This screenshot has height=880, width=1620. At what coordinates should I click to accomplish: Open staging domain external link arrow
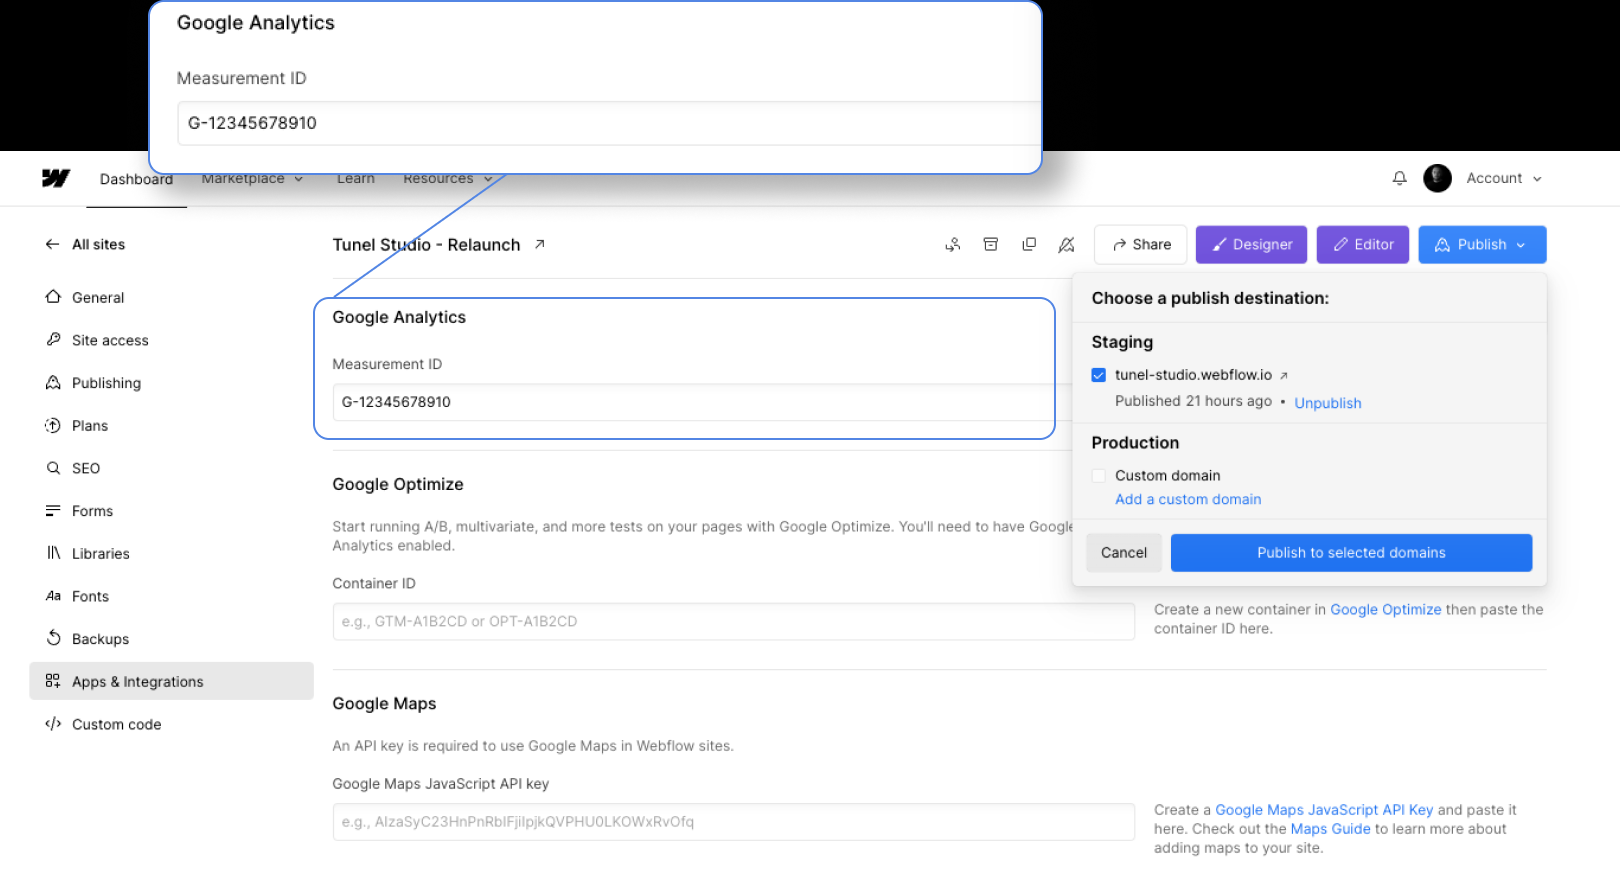pyautogui.click(x=1284, y=376)
